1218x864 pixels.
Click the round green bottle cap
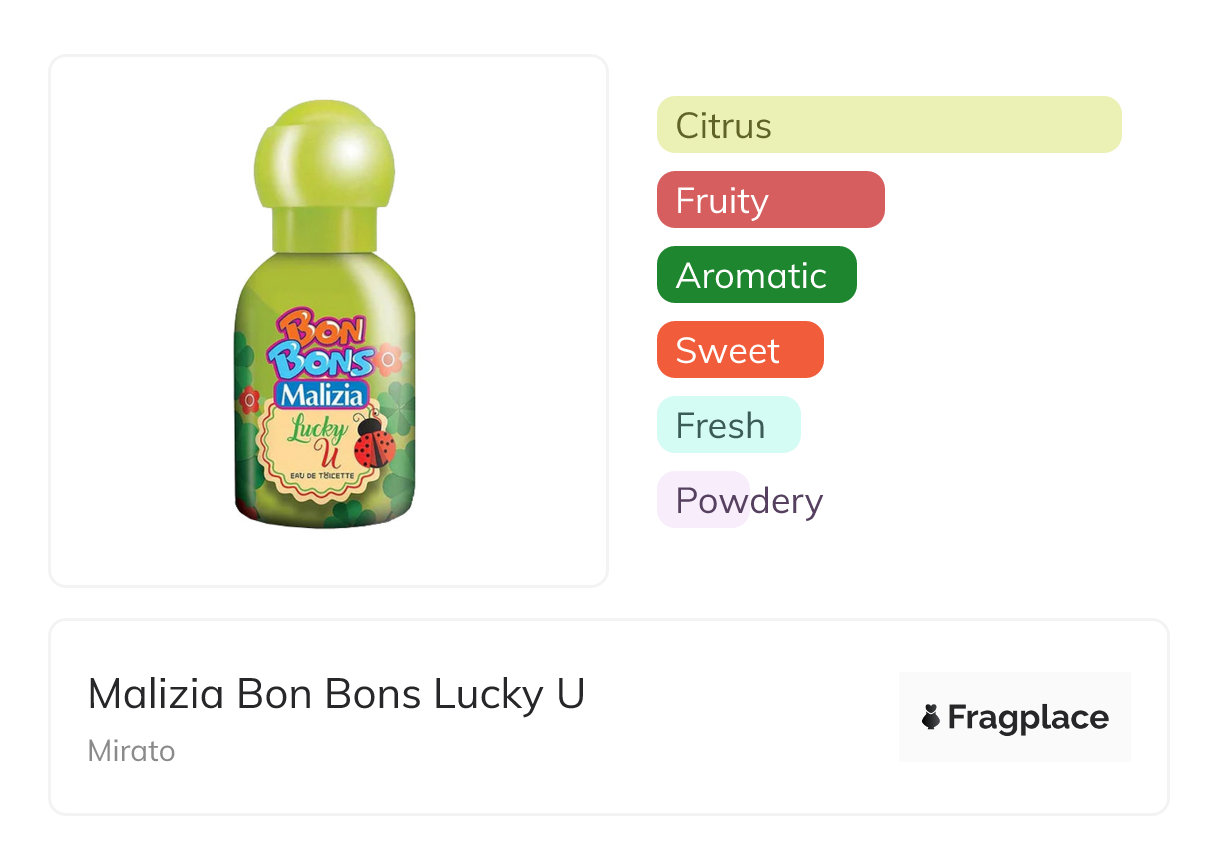click(x=324, y=153)
